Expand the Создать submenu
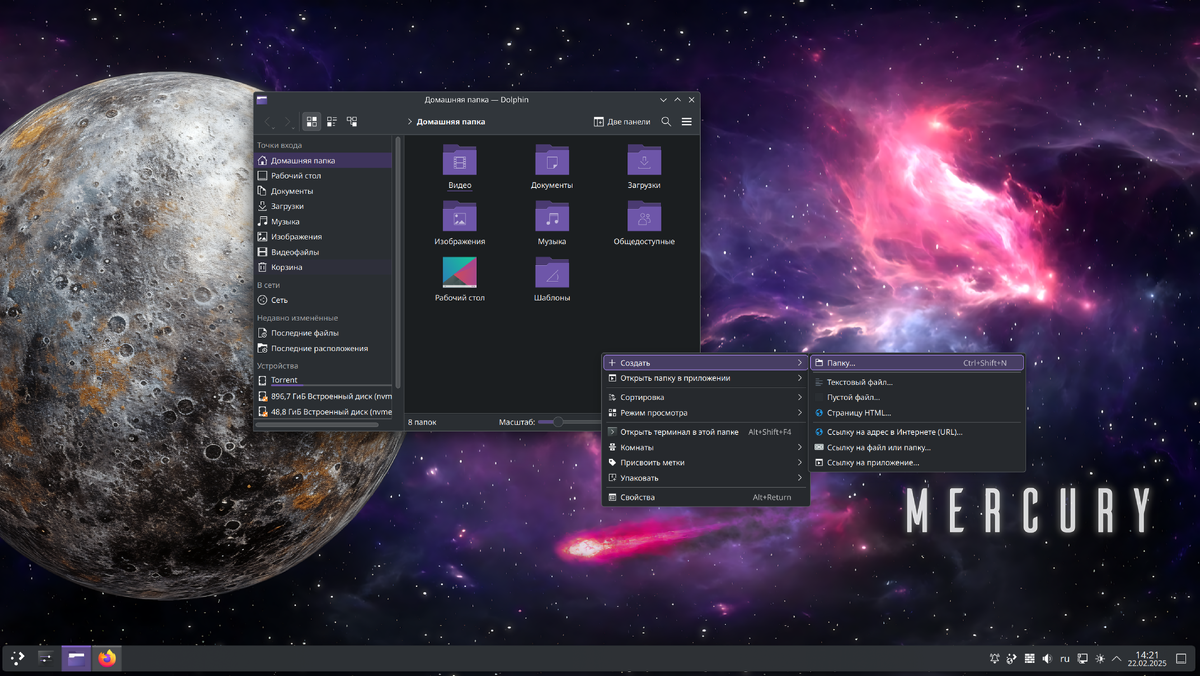The width and height of the screenshot is (1200, 676). 705,363
